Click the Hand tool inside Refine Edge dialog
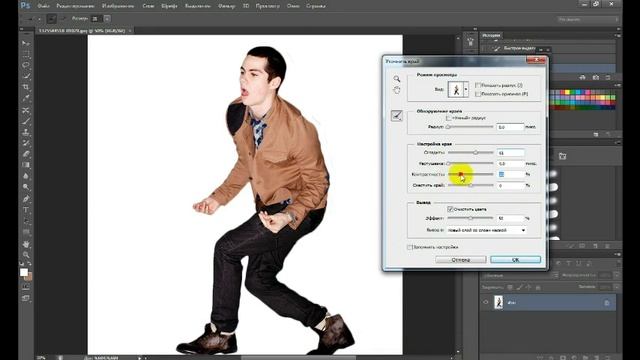 point(397,90)
